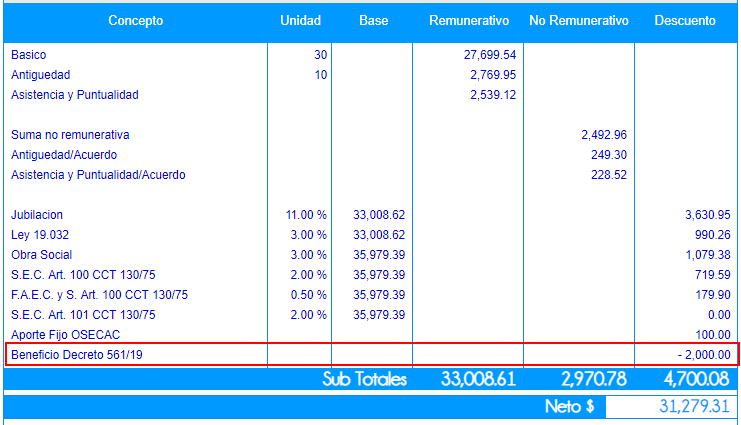
Task: Click the Base column header
Action: pos(372,21)
